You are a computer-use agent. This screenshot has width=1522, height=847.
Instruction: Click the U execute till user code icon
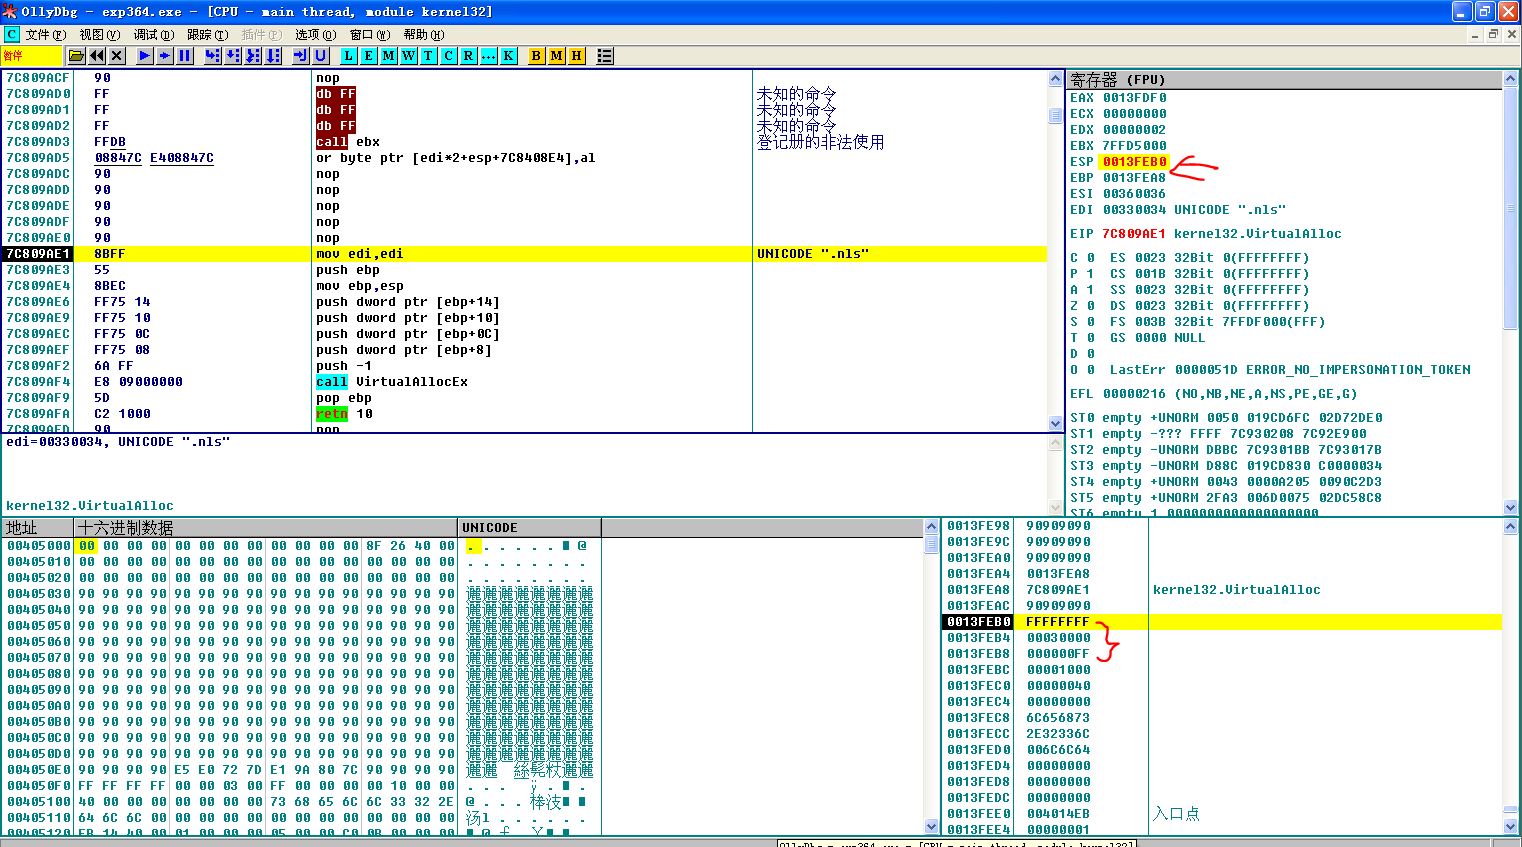[x=321, y=56]
